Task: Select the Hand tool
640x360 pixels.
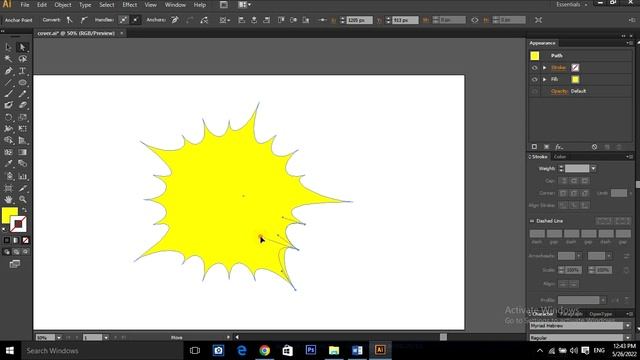Action: [x=8, y=200]
